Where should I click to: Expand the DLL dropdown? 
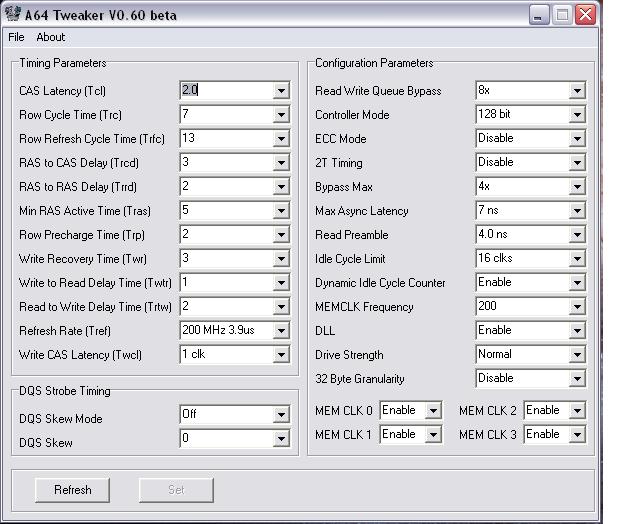click(x=577, y=331)
